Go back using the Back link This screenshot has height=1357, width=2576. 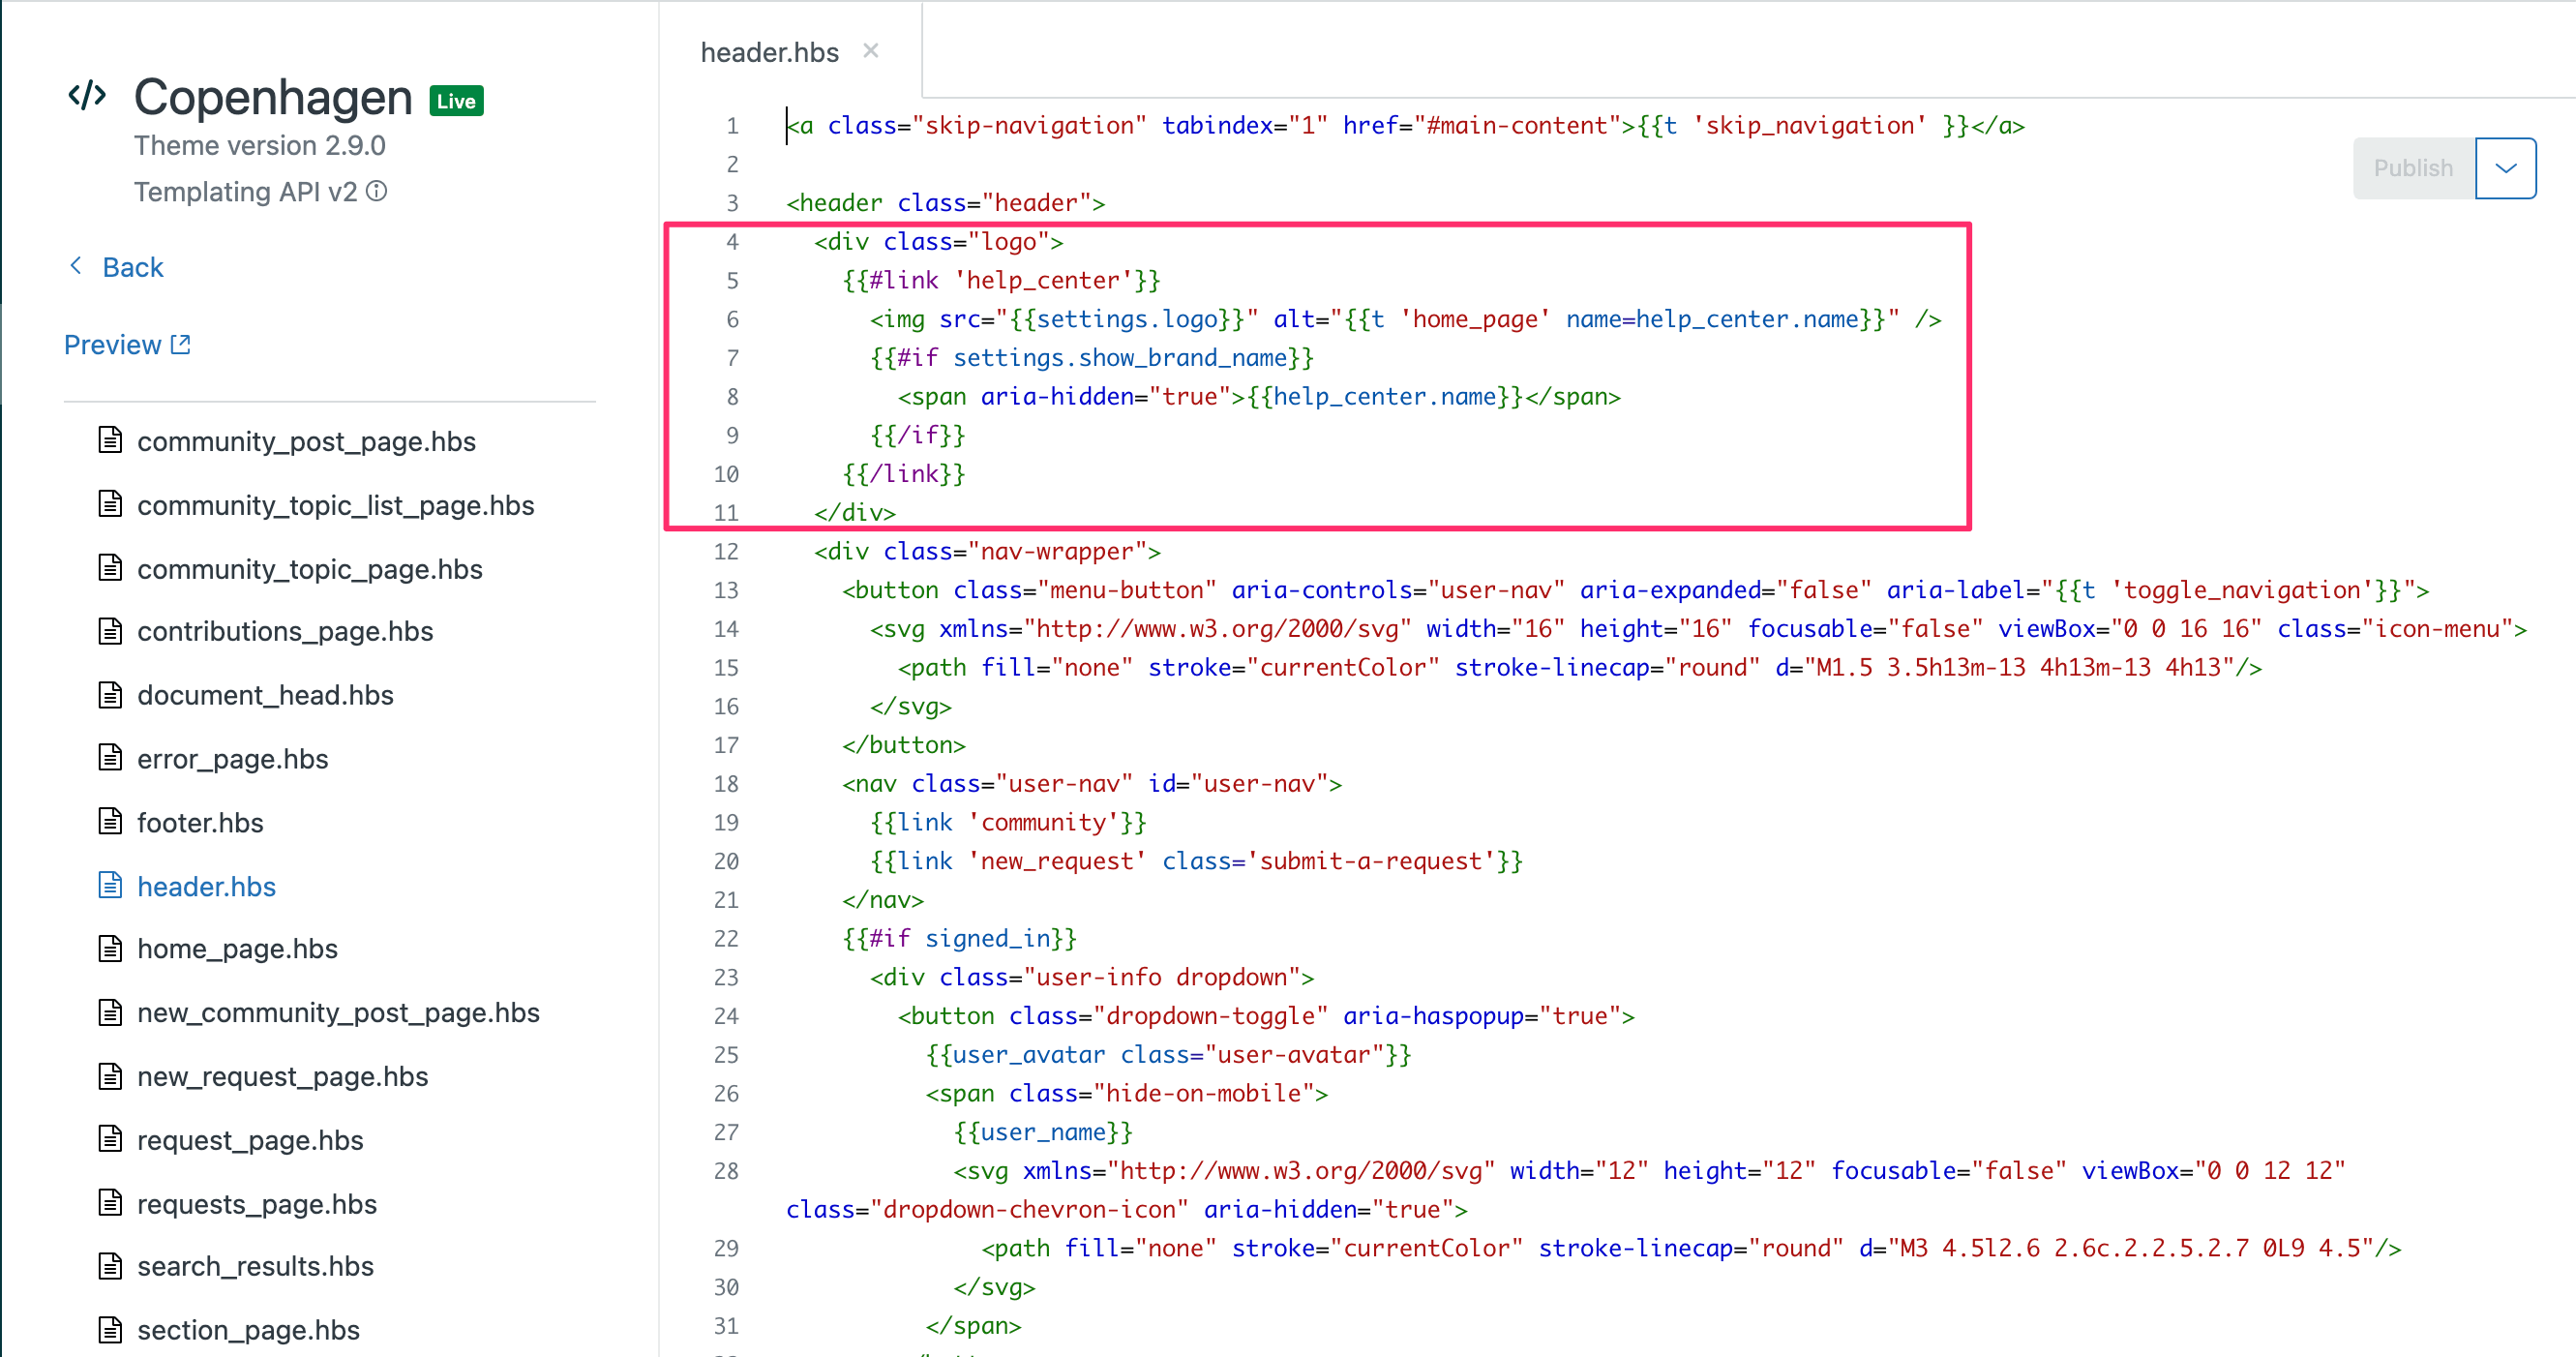point(132,267)
